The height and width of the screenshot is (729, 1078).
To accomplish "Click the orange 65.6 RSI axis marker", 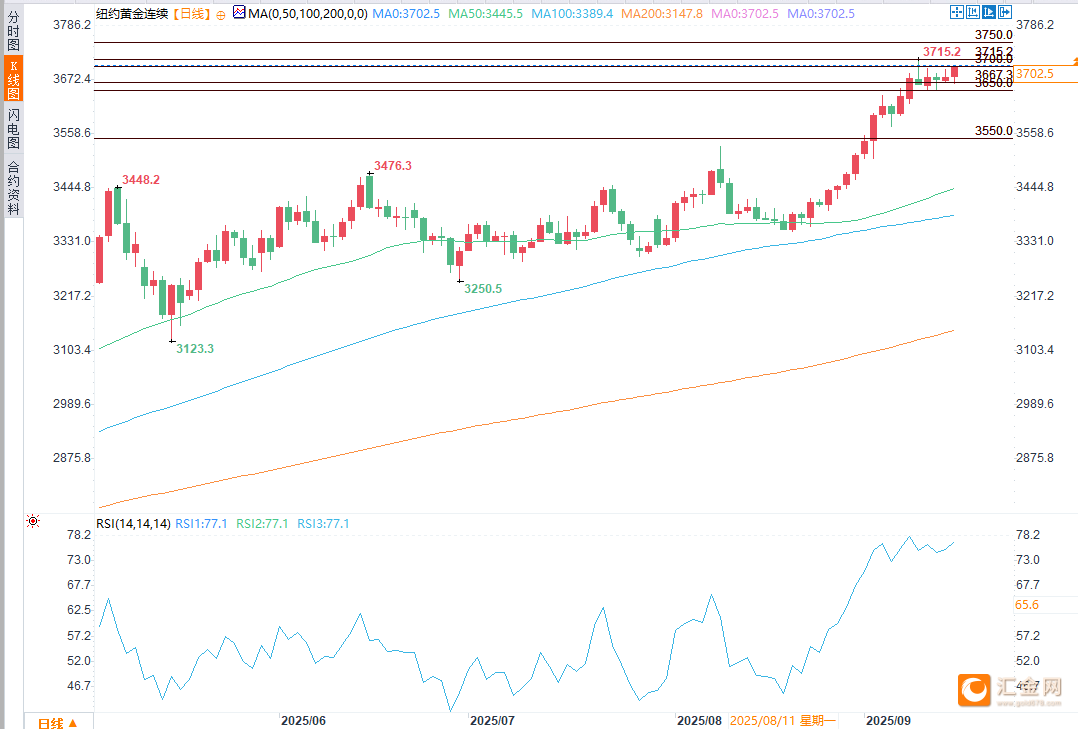I will [1026, 605].
